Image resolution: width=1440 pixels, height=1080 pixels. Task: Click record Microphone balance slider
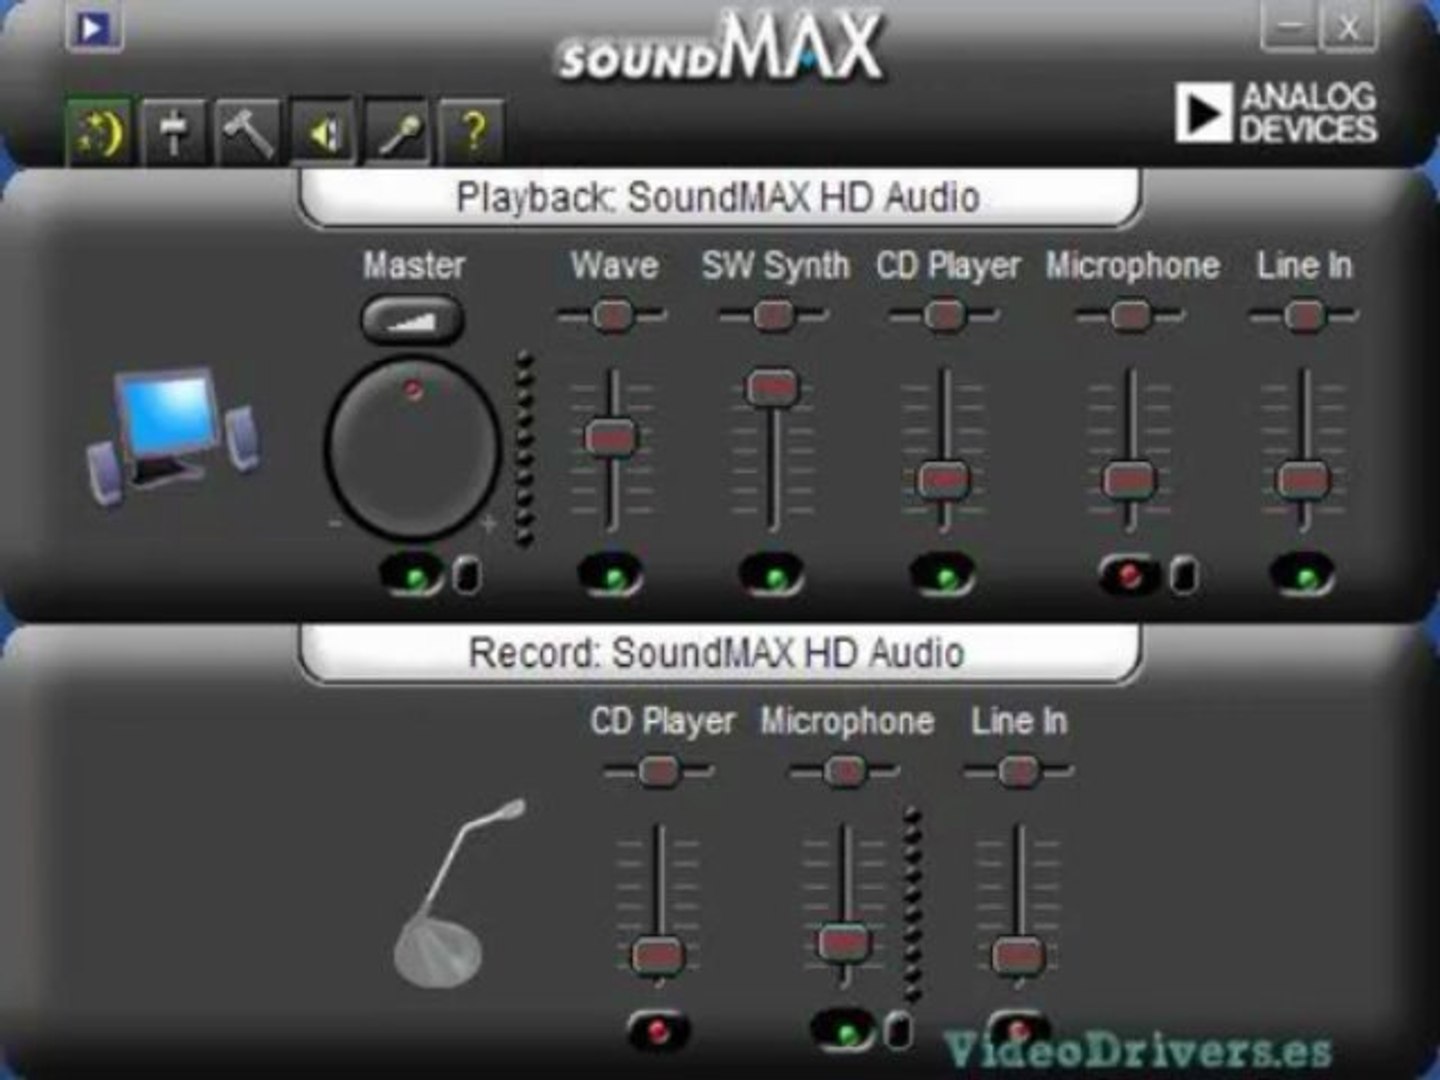point(845,771)
